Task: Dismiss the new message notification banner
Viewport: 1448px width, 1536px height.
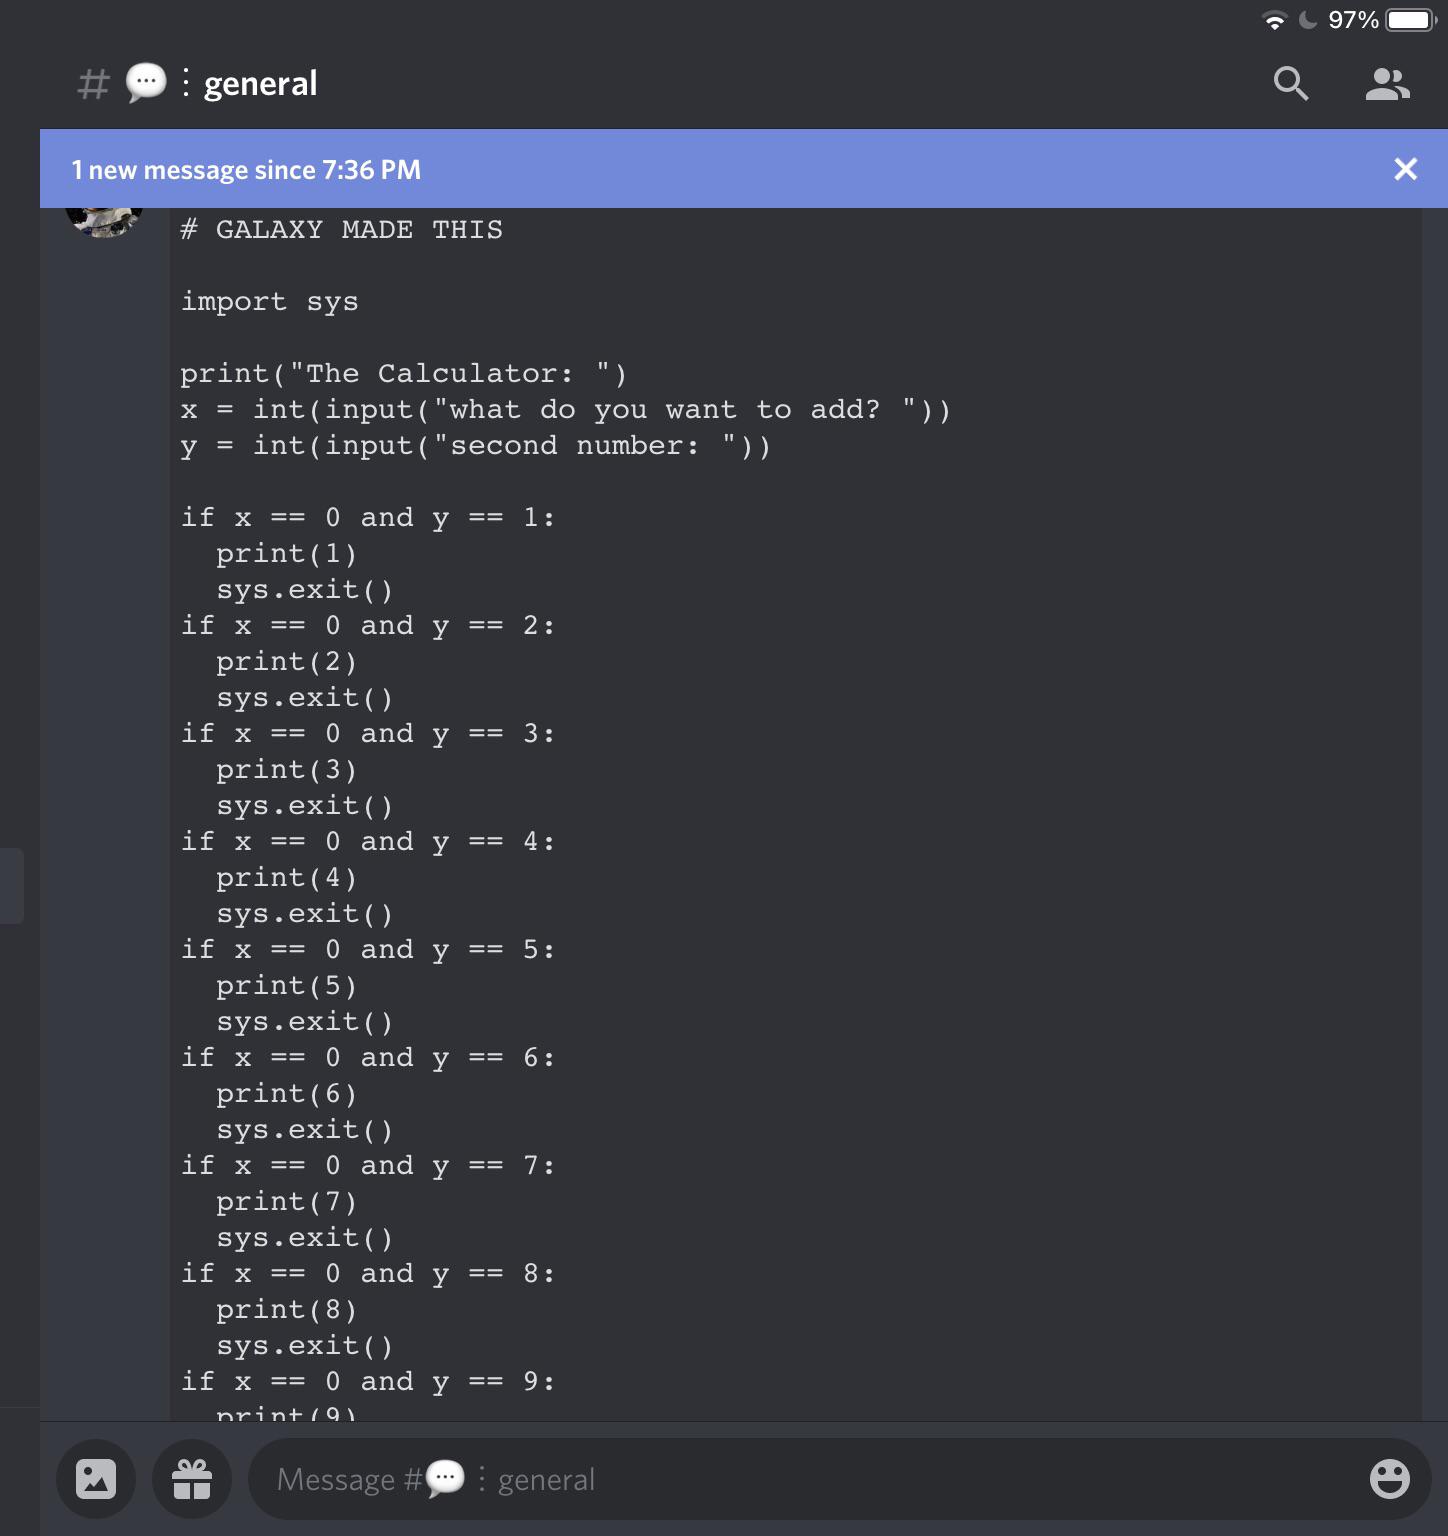Action: tap(1405, 169)
